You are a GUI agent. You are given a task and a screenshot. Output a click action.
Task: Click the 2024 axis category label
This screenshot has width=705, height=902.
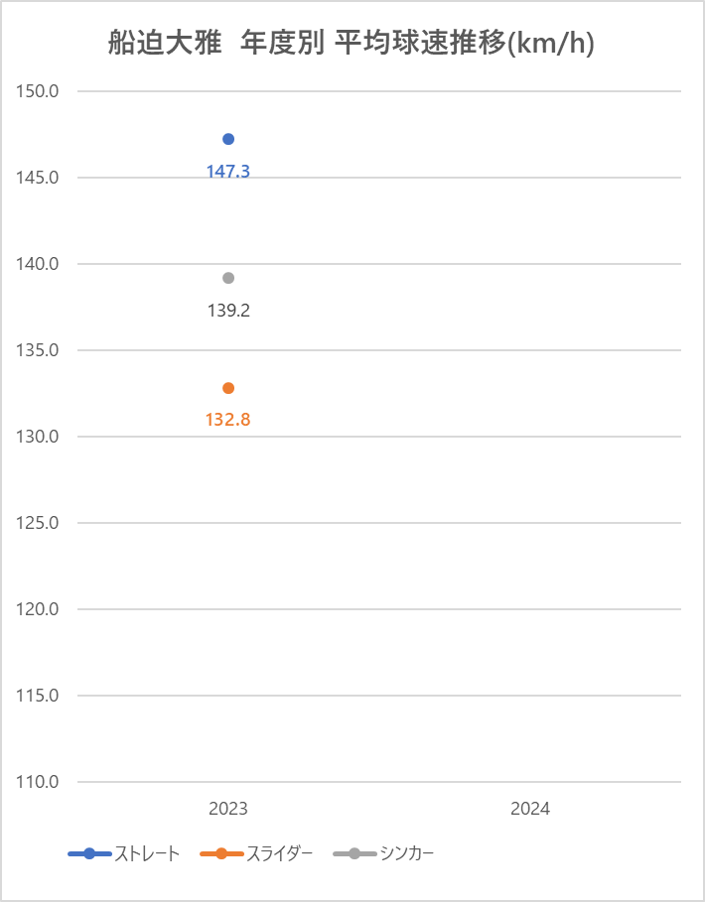(x=530, y=809)
